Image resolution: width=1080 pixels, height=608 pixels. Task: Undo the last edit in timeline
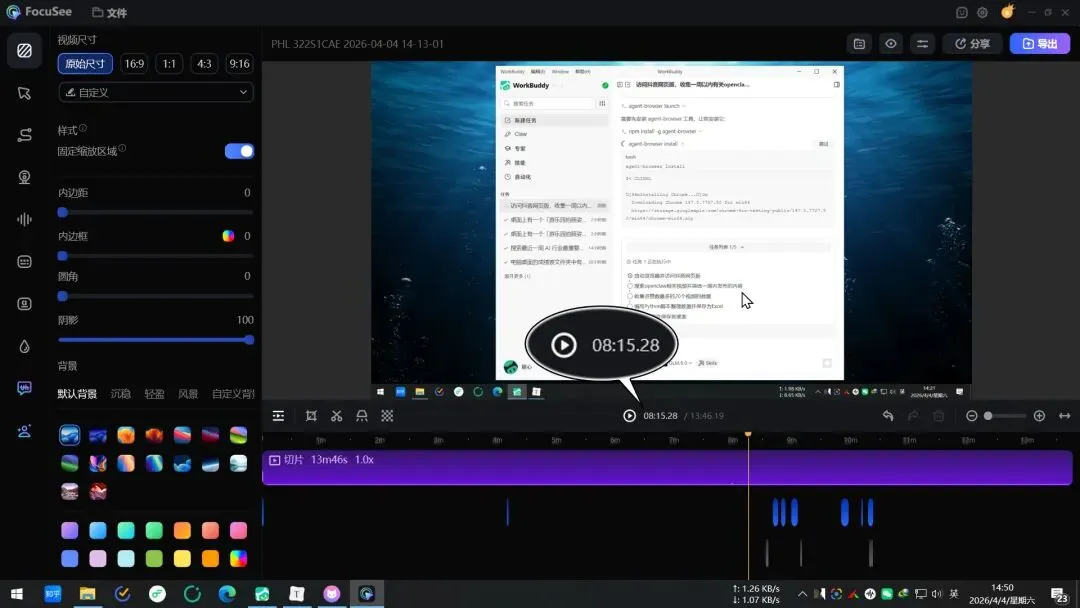coord(888,416)
